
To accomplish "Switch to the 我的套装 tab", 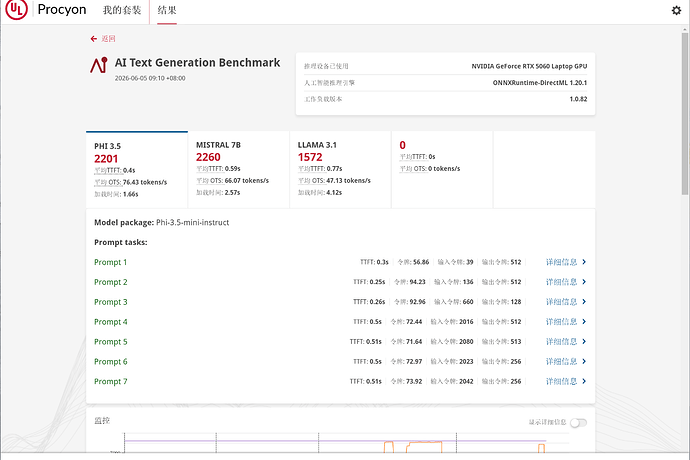I will click(x=122, y=10).
